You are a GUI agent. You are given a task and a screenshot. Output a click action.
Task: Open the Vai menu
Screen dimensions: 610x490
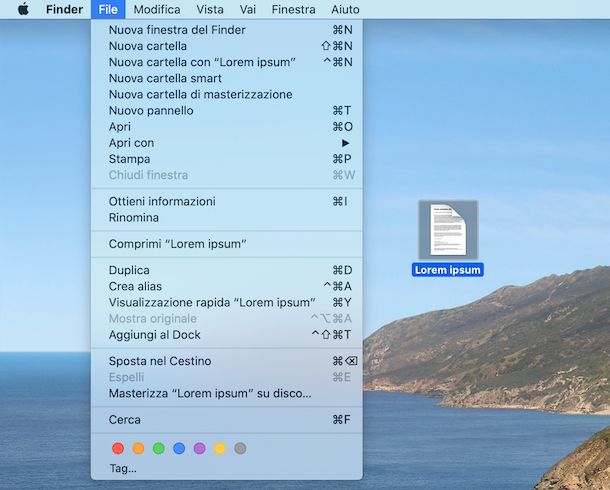[247, 9]
